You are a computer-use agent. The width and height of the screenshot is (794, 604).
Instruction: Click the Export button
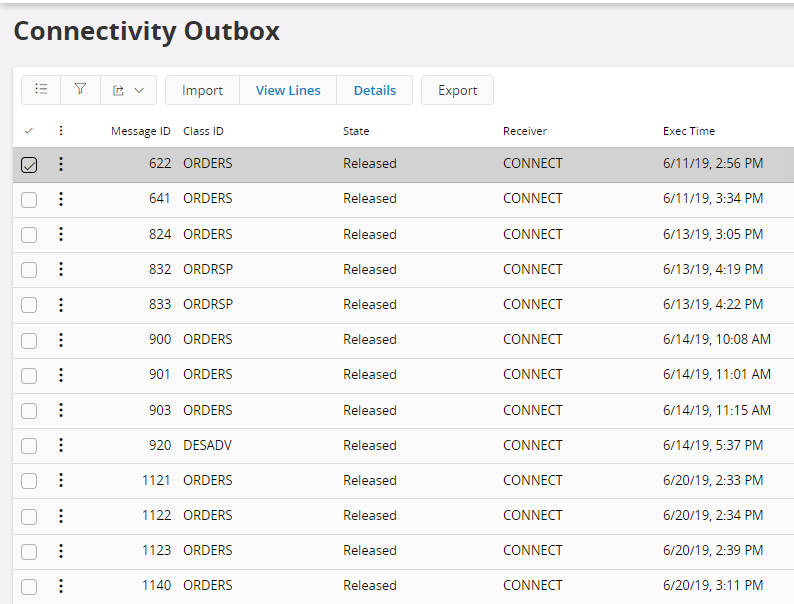[x=457, y=90]
